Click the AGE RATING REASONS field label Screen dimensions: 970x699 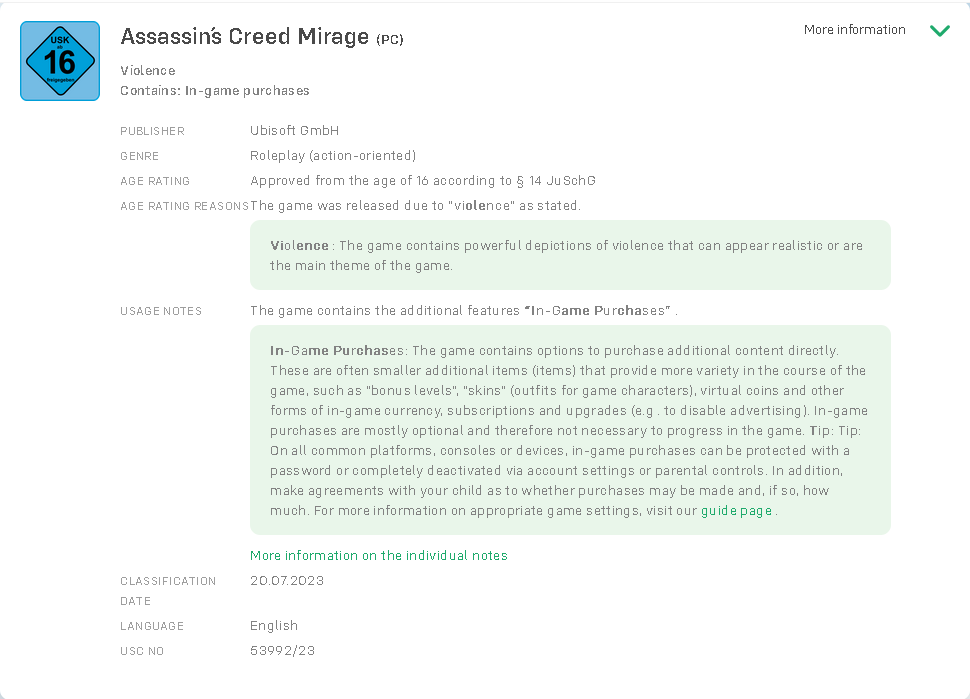point(184,206)
